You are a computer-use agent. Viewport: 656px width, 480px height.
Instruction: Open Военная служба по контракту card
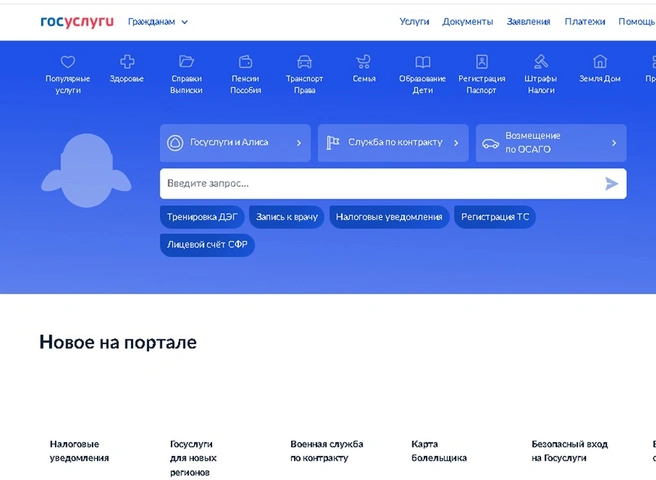[x=327, y=451]
